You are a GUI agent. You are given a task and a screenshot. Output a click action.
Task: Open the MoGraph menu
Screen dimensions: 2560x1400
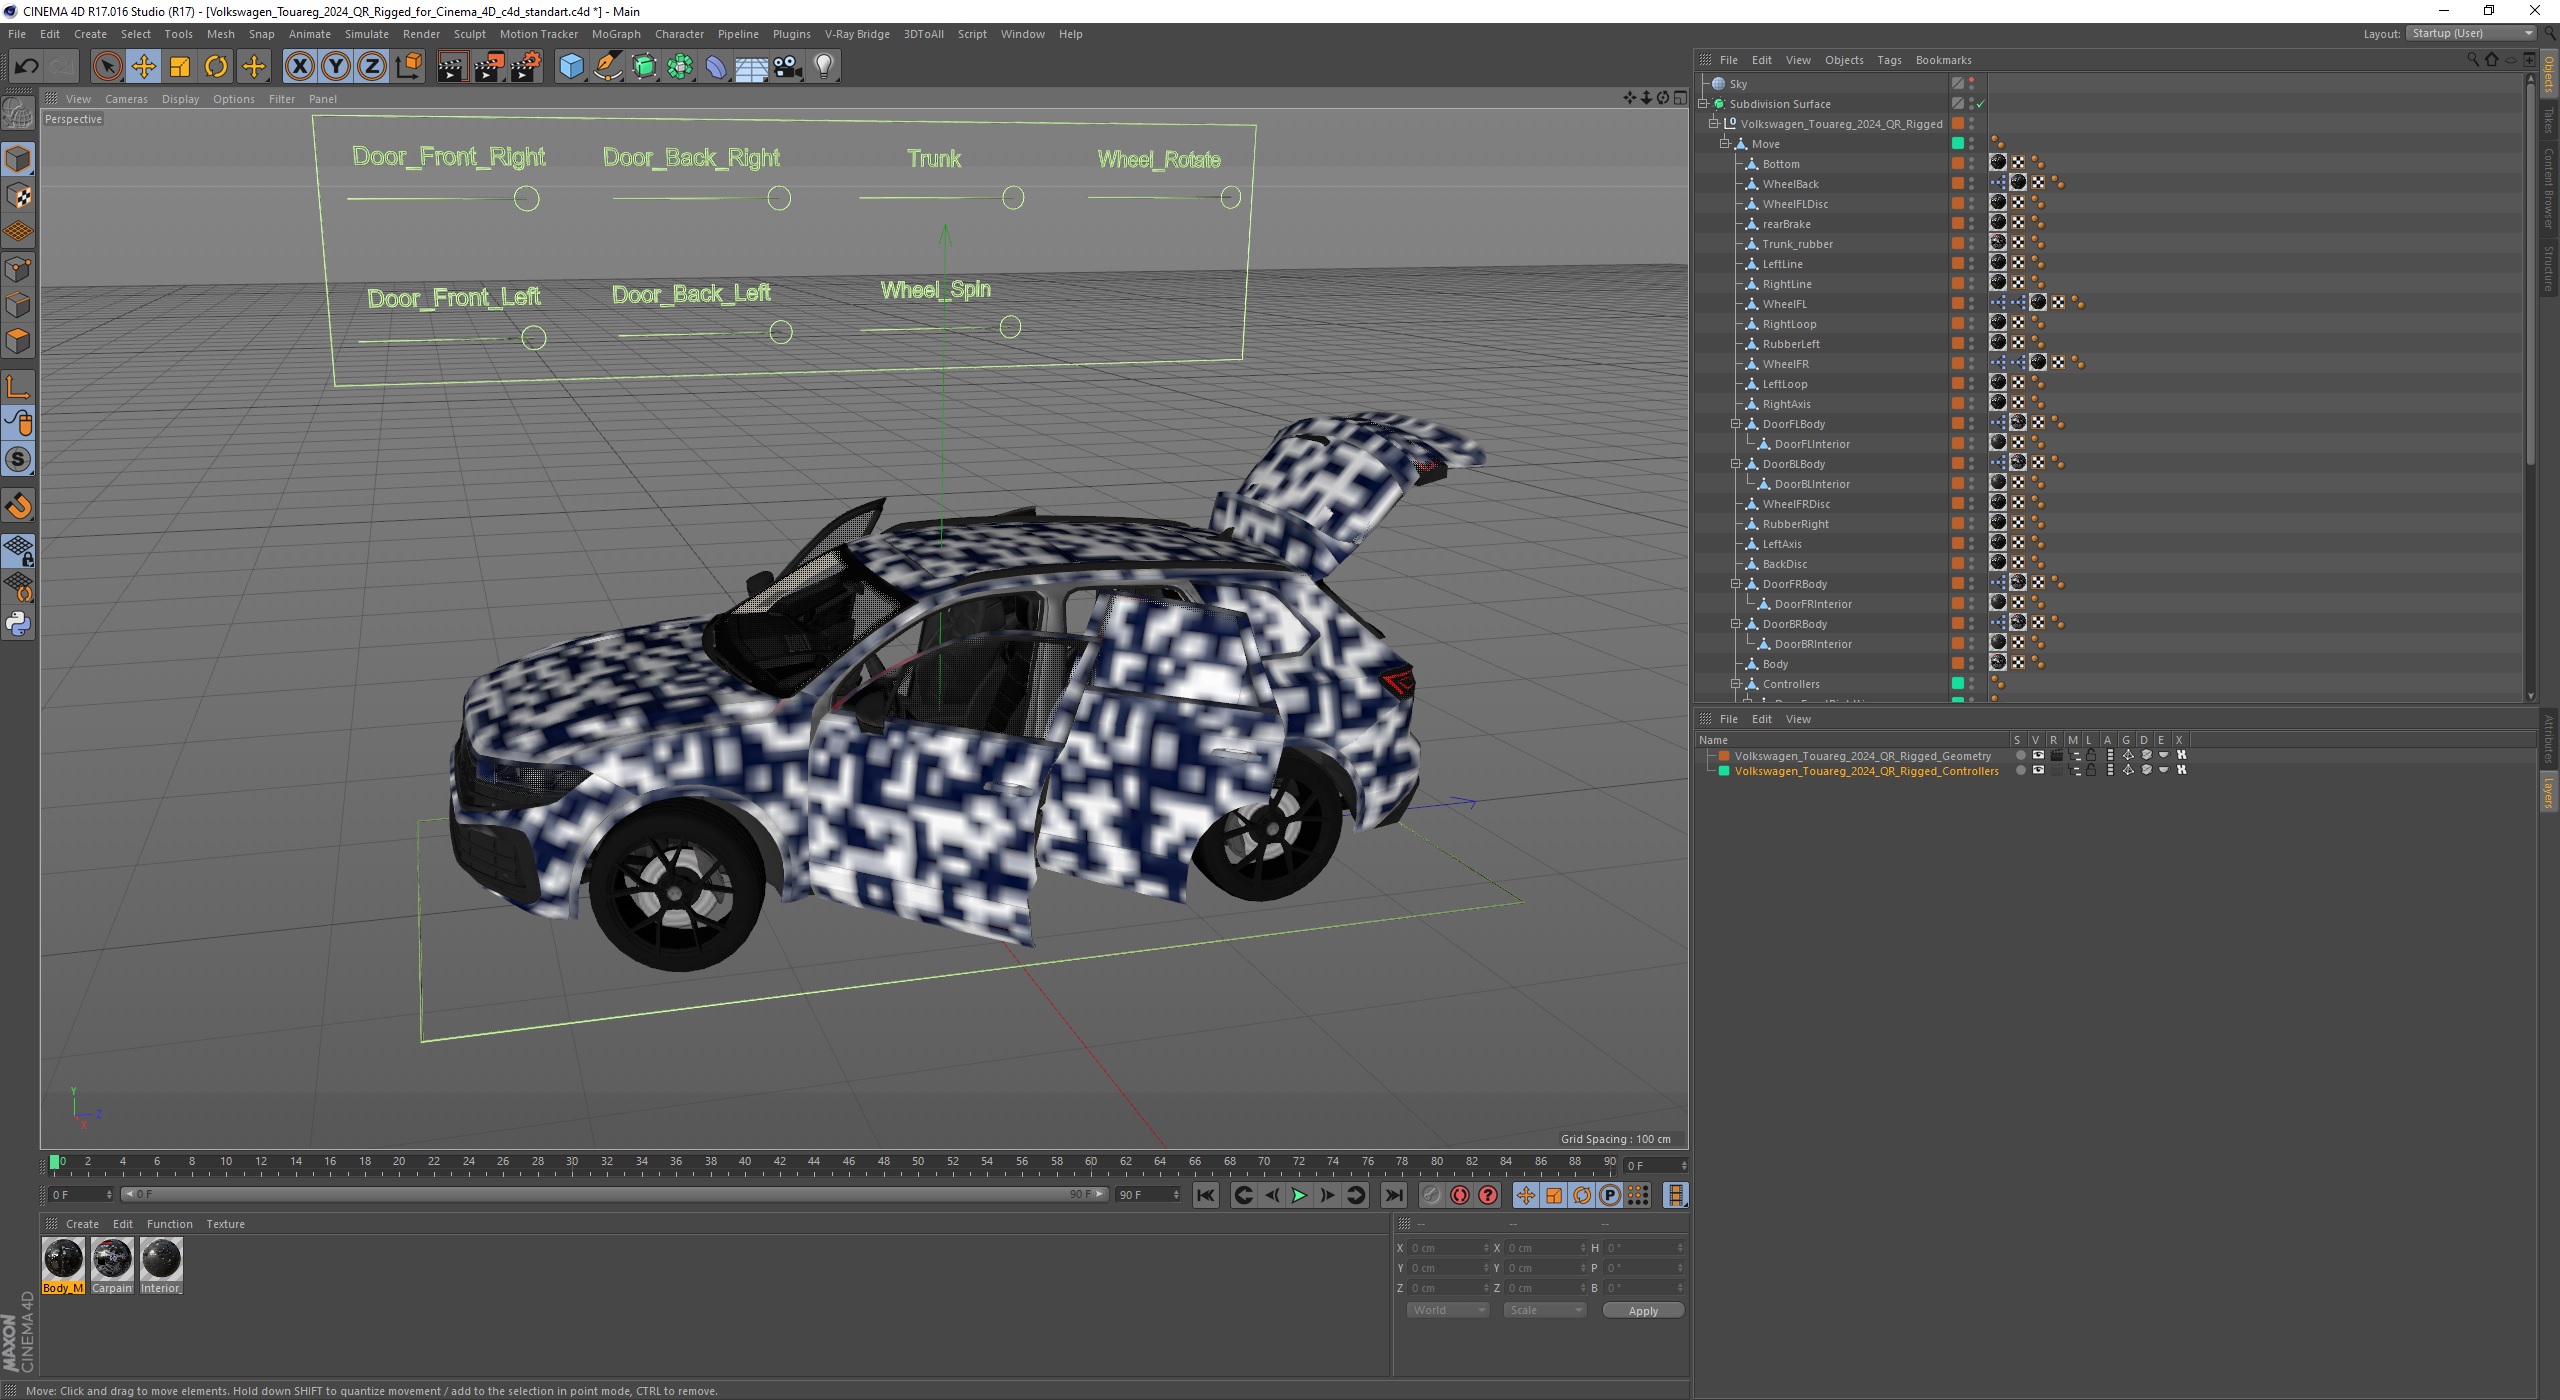(615, 34)
